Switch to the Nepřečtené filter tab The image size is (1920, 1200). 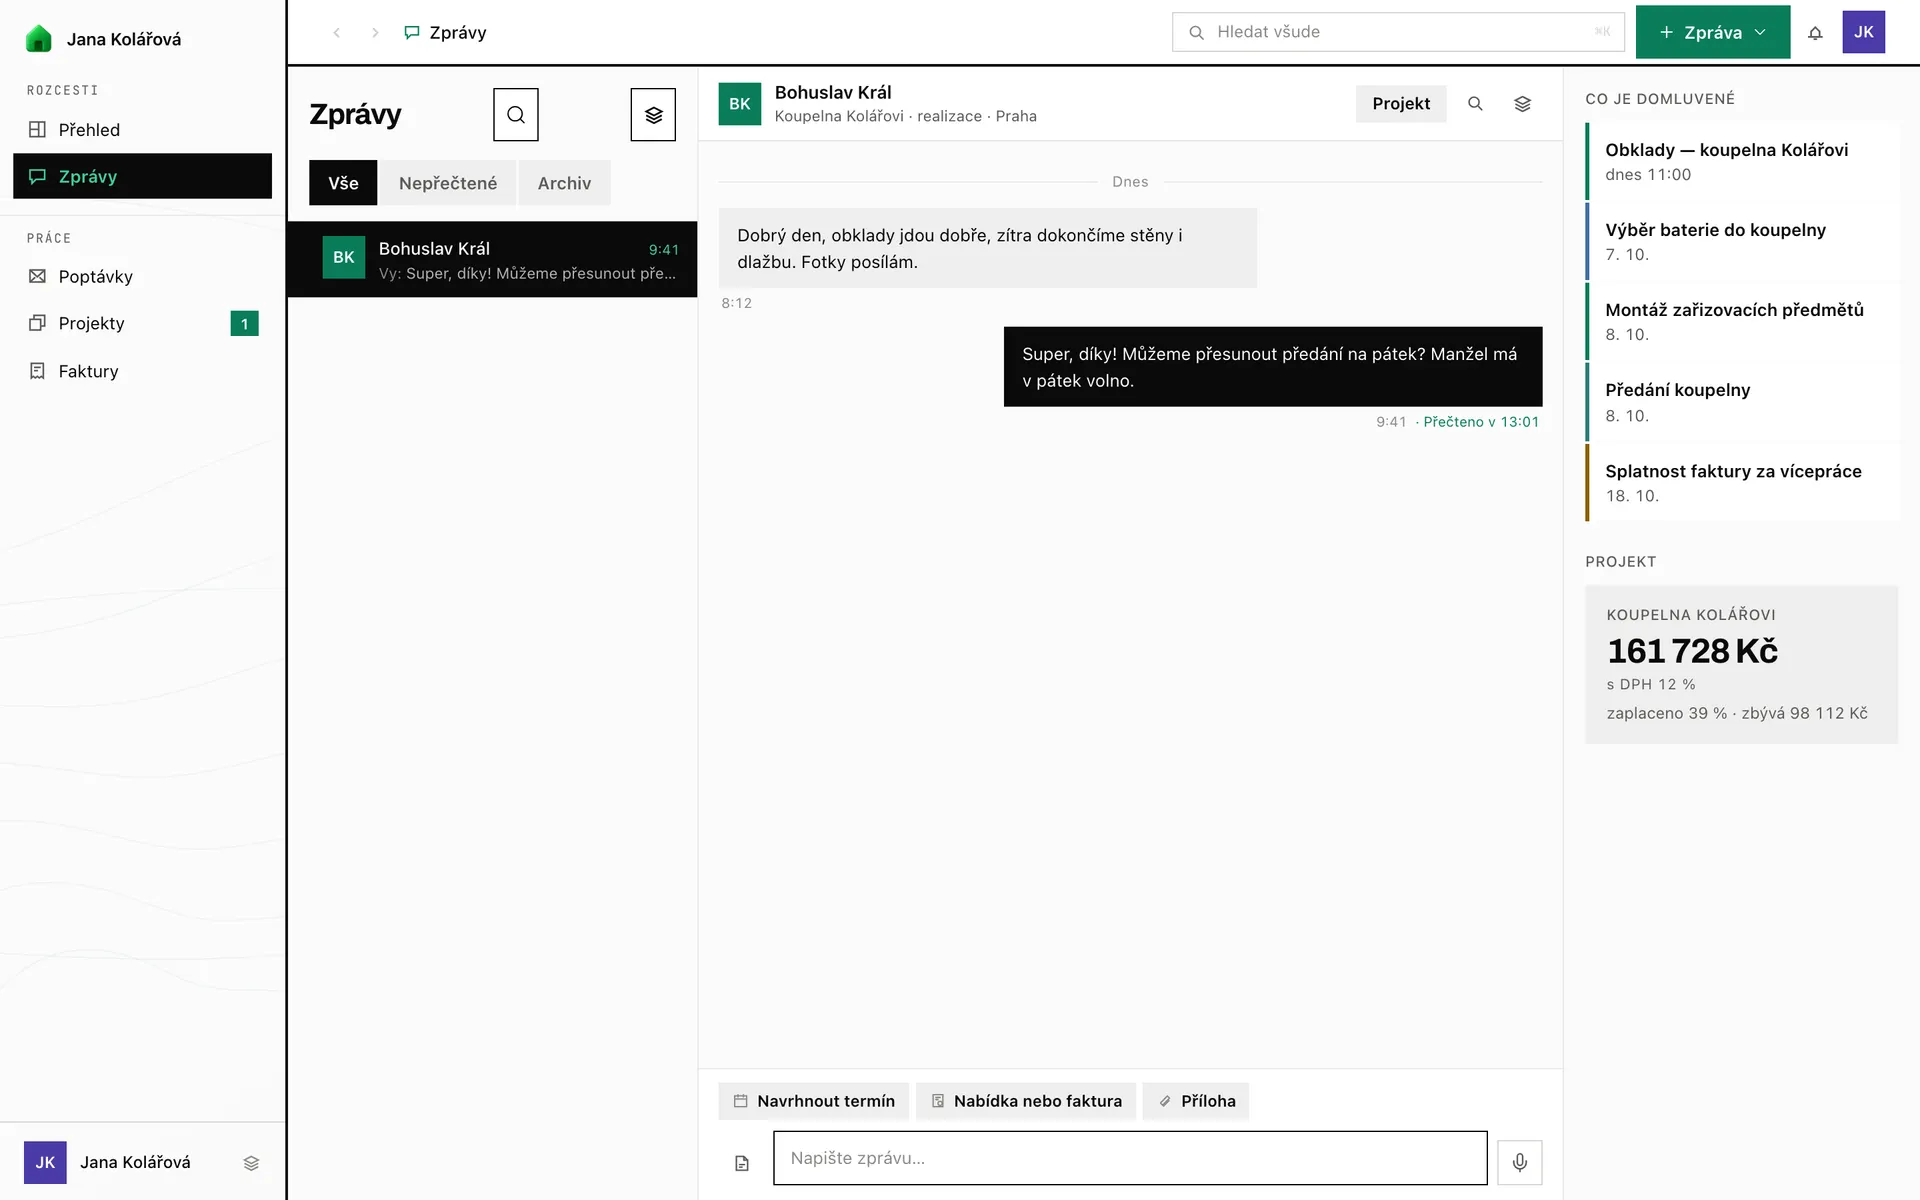[x=448, y=183]
